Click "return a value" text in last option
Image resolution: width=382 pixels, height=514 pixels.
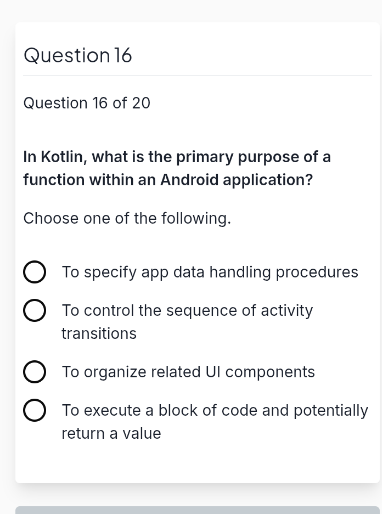tap(111, 433)
